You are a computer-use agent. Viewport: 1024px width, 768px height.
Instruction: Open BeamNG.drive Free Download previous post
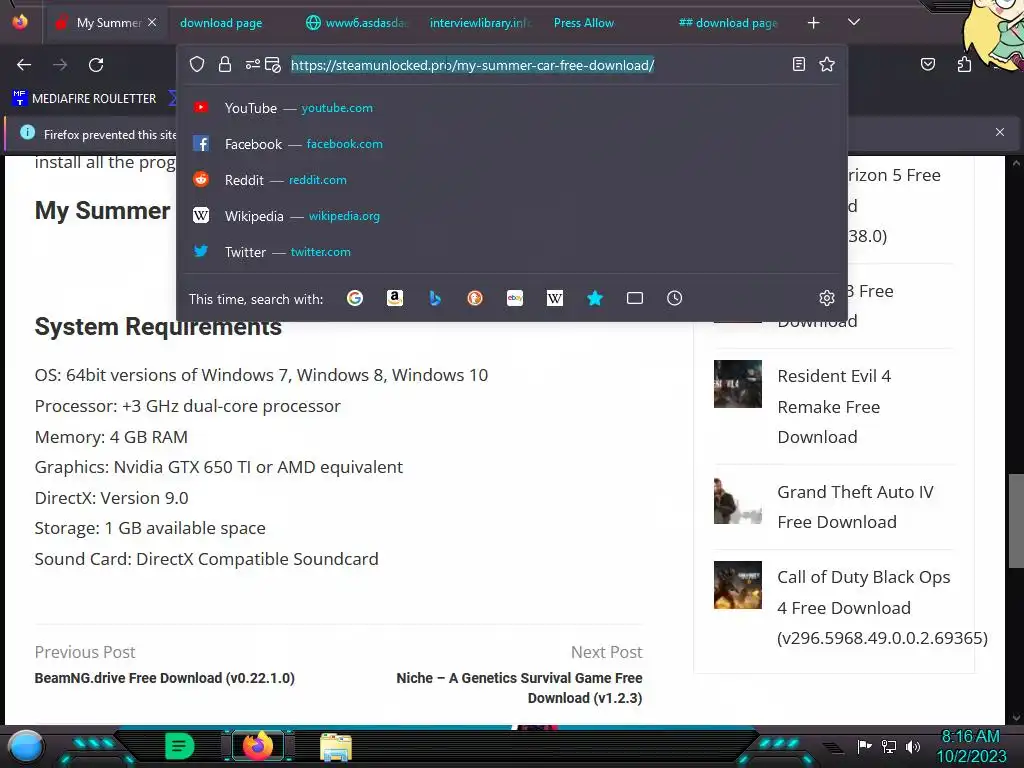tap(165, 678)
